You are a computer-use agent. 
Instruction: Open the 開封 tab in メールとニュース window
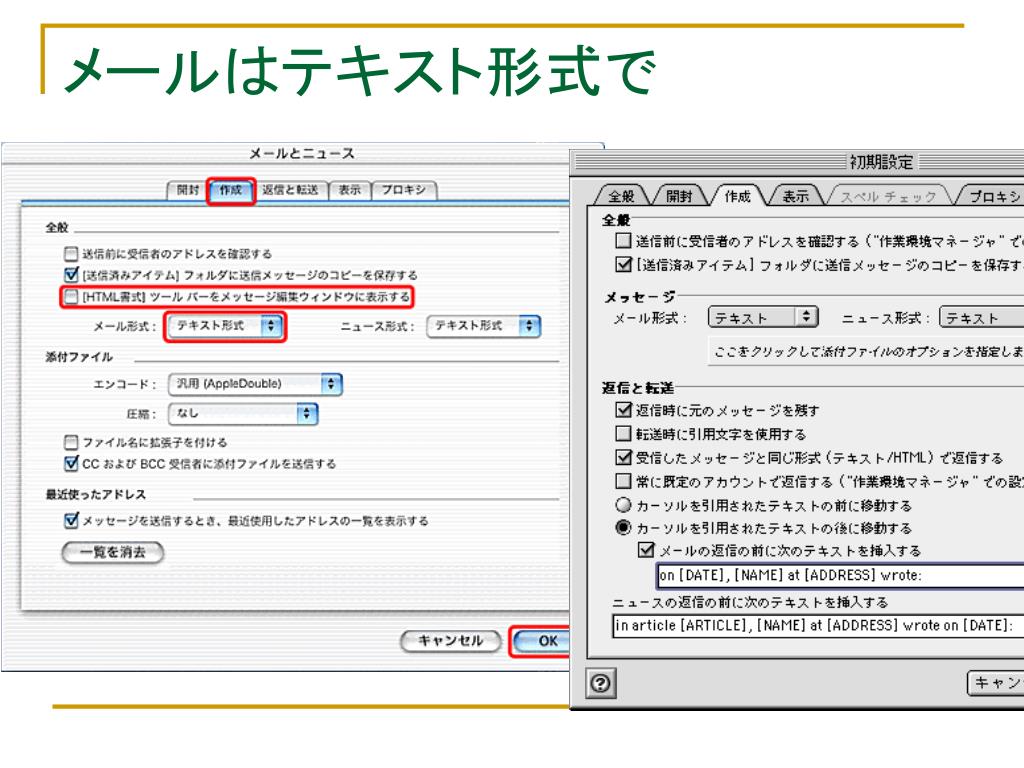[x=187, y=190]
